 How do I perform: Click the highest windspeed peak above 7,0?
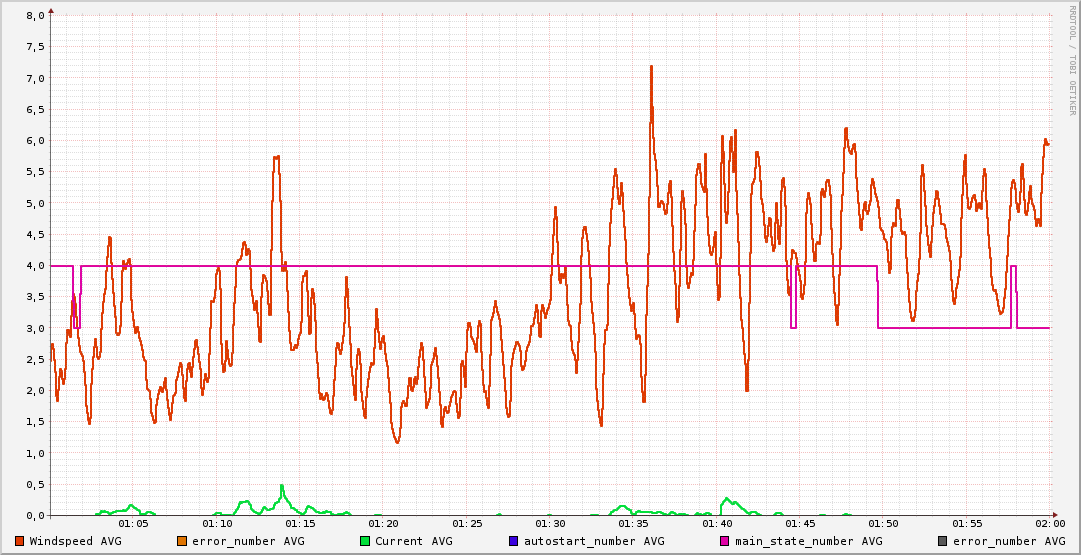(651, 68)
